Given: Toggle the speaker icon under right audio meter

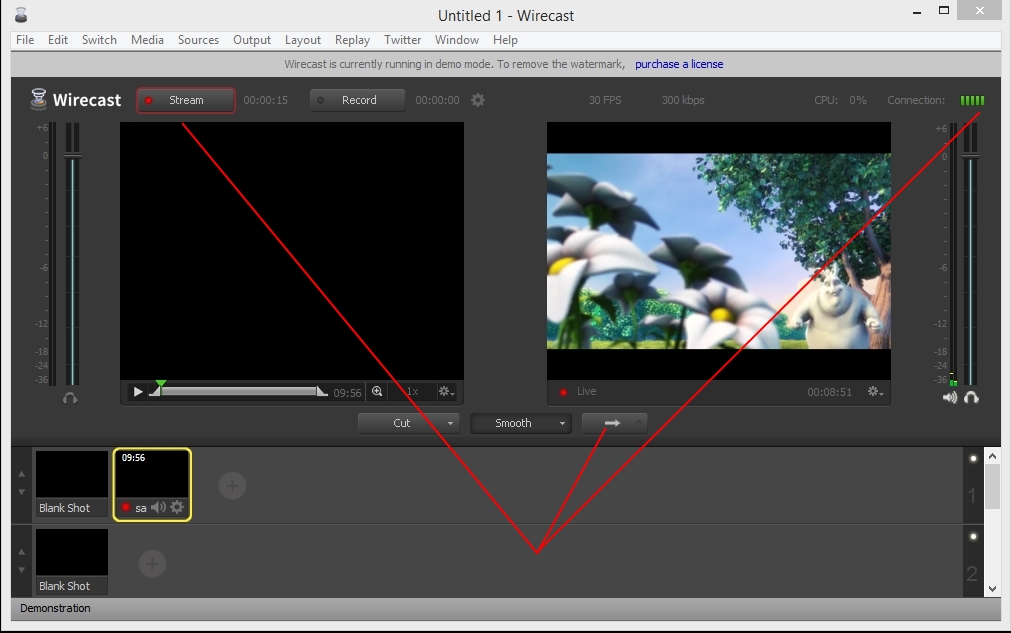Looking at the screenshot, I should 950,398.
